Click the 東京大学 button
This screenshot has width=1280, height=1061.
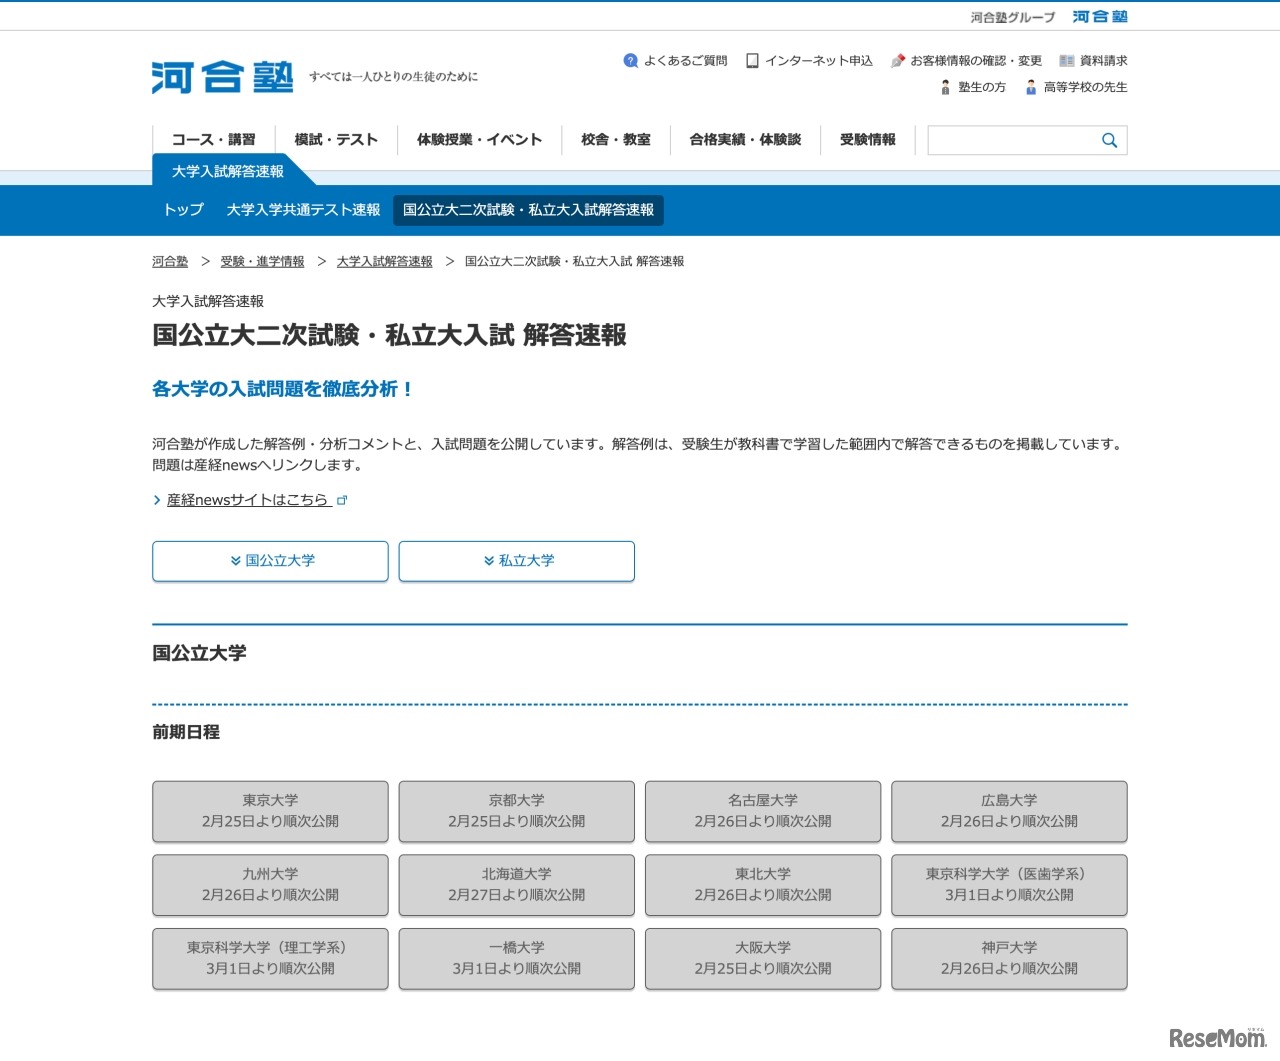coord(270,811)
